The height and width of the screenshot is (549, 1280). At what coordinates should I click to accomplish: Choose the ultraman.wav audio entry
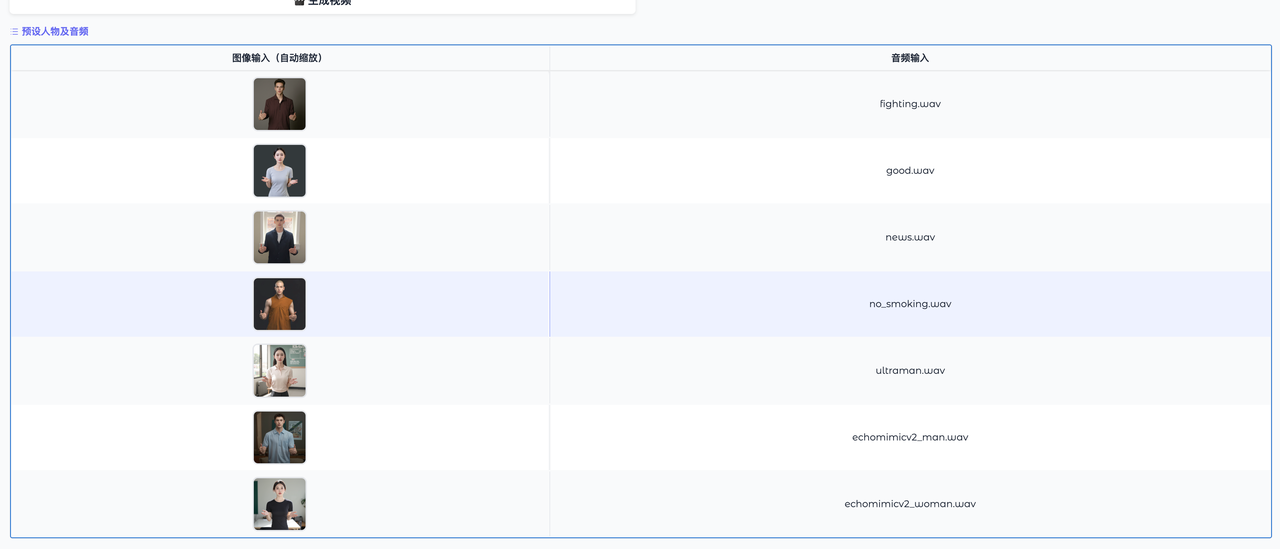[910, 371]
